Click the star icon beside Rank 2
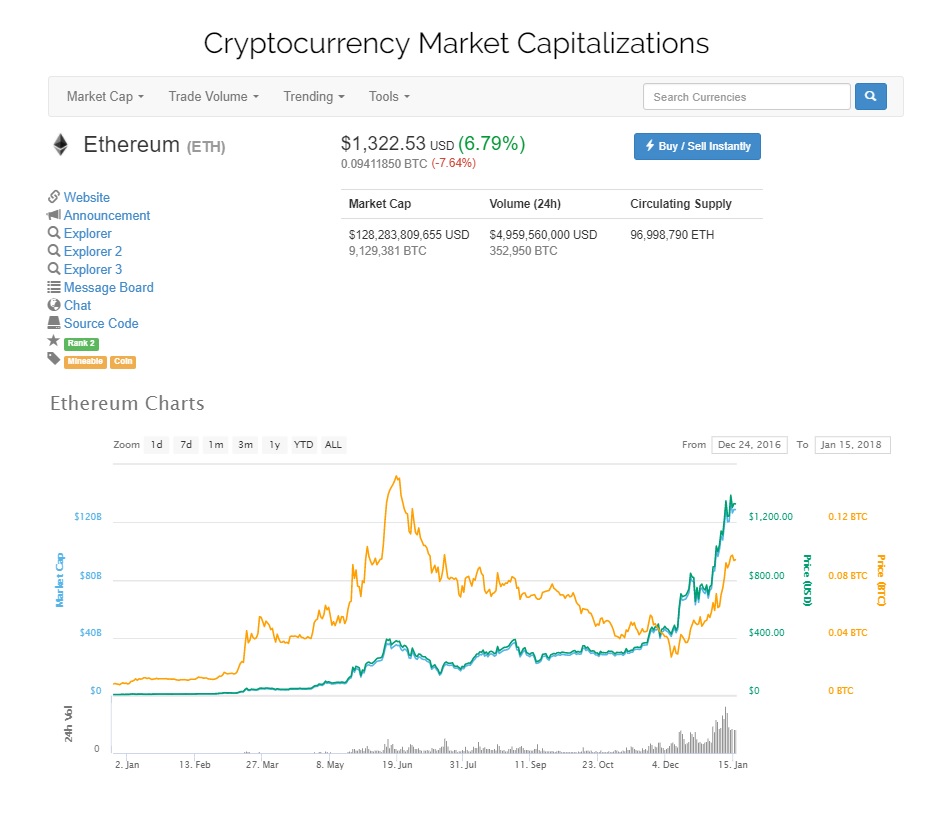The image size is (928, 820). coord(54,341)
